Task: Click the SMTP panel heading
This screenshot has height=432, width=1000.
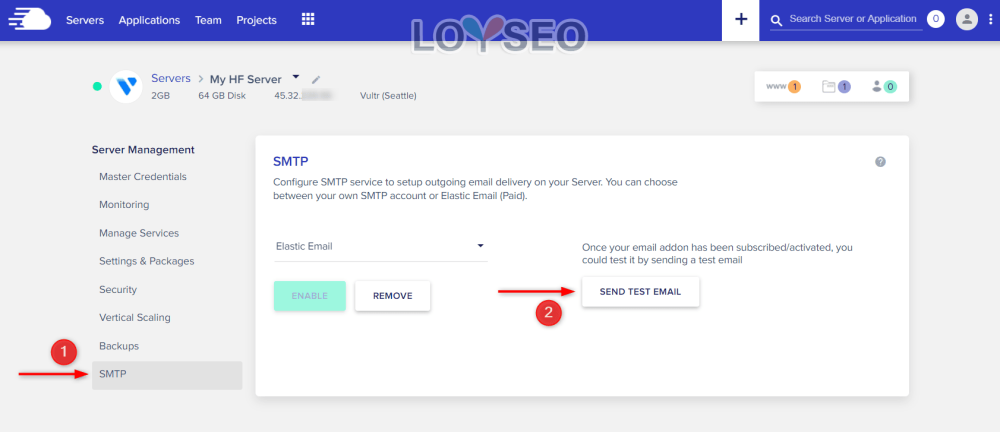Action: pyautogui.click(x=291, y=161)
